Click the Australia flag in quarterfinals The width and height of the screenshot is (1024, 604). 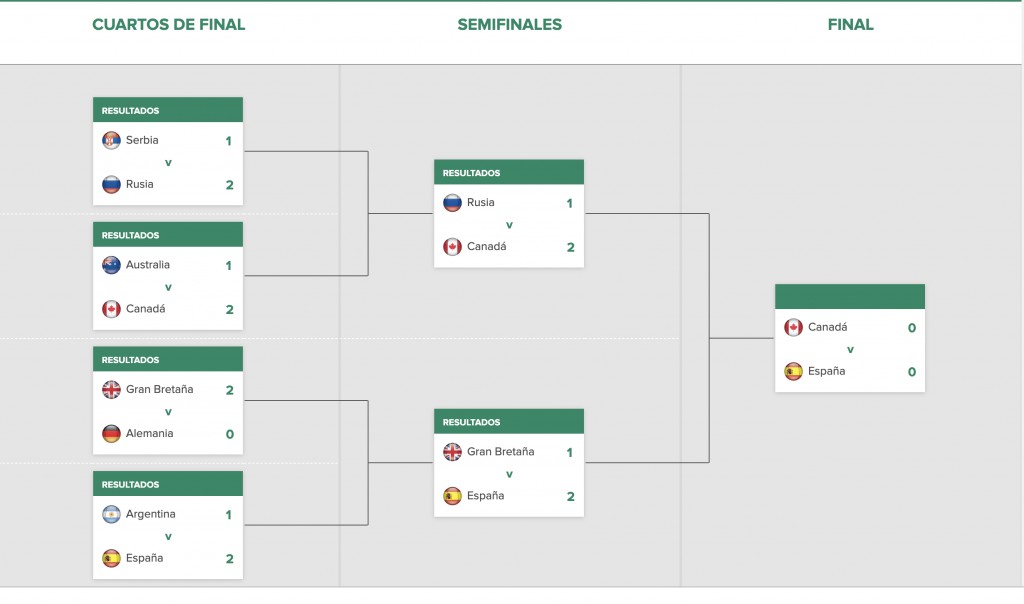pyautogui.click(x=111, y=265)
